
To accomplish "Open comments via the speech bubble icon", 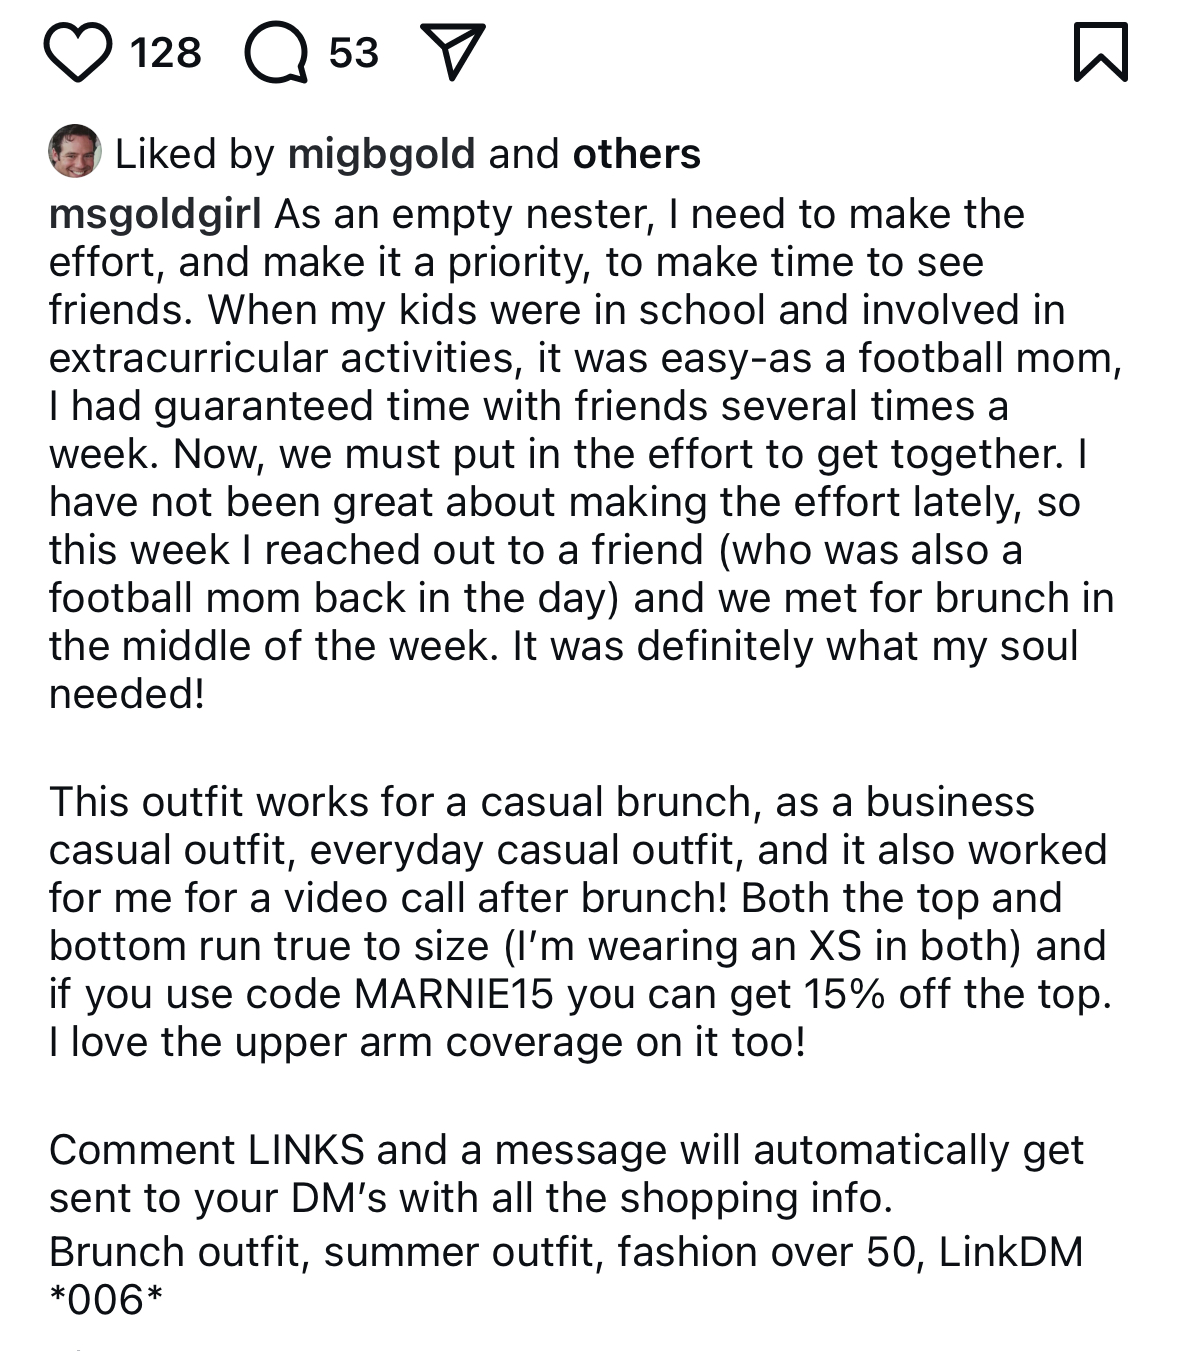I will tap(276, 53).
